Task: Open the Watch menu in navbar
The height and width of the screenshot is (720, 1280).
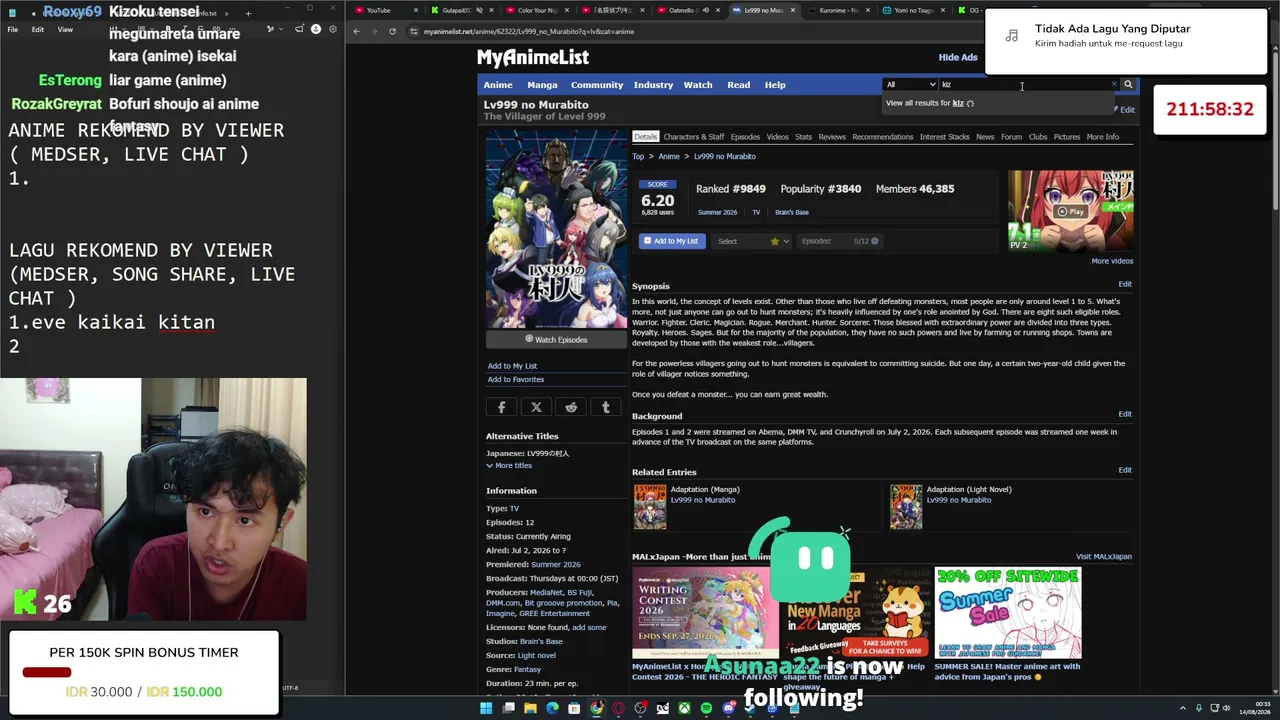Action: pyautogui.click(x=698, y=85)
